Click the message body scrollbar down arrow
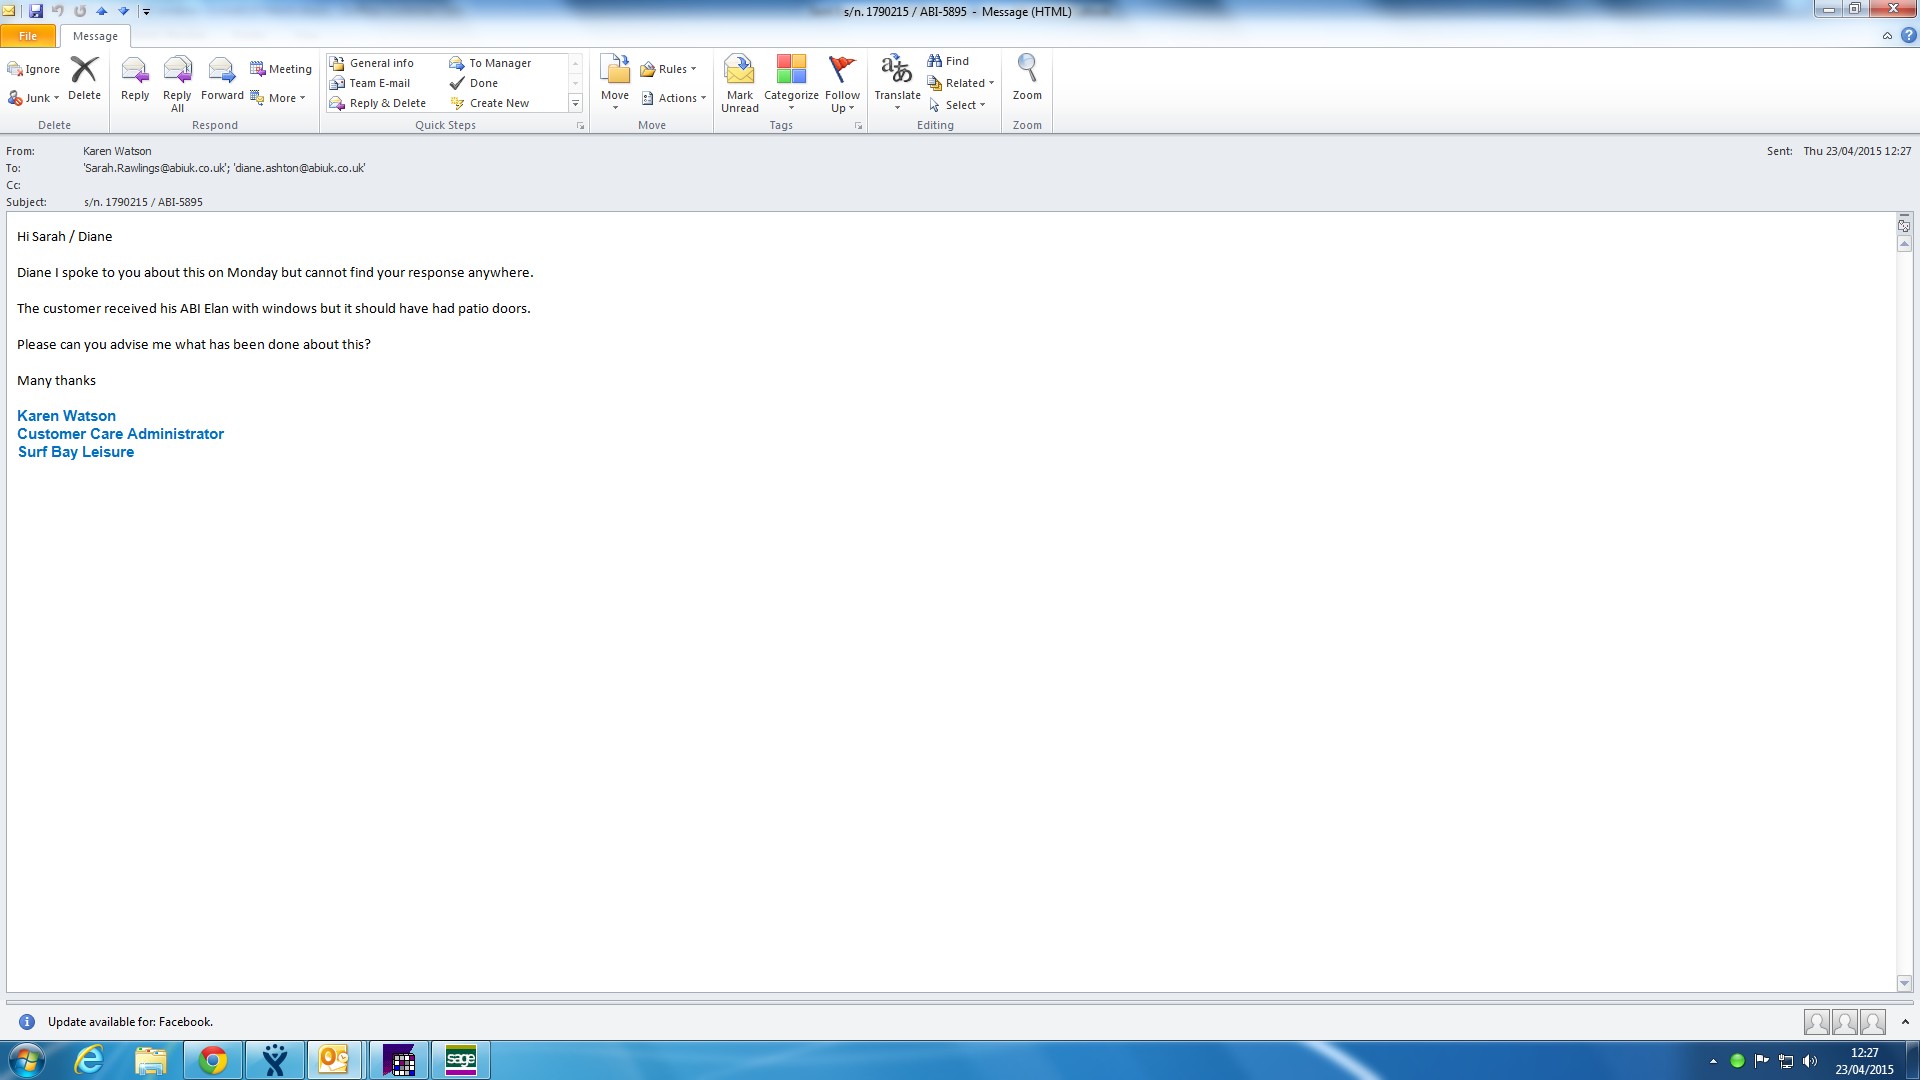The image size is (1920, 1080). pos(1904,983)
